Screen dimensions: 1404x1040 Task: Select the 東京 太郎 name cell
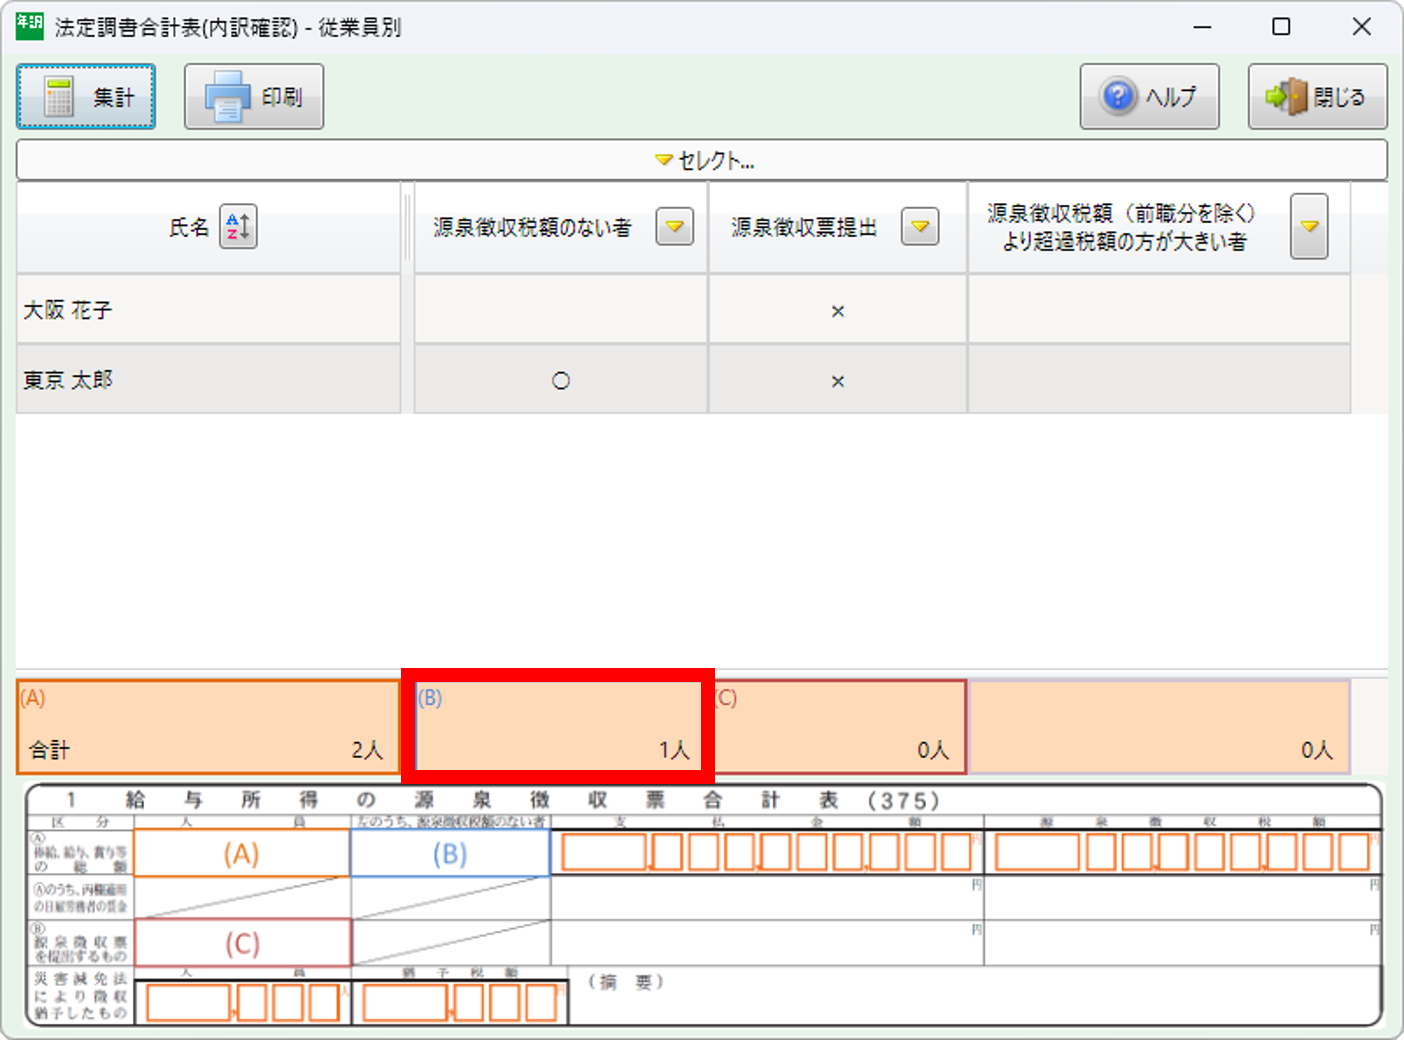tap(208, 381)
